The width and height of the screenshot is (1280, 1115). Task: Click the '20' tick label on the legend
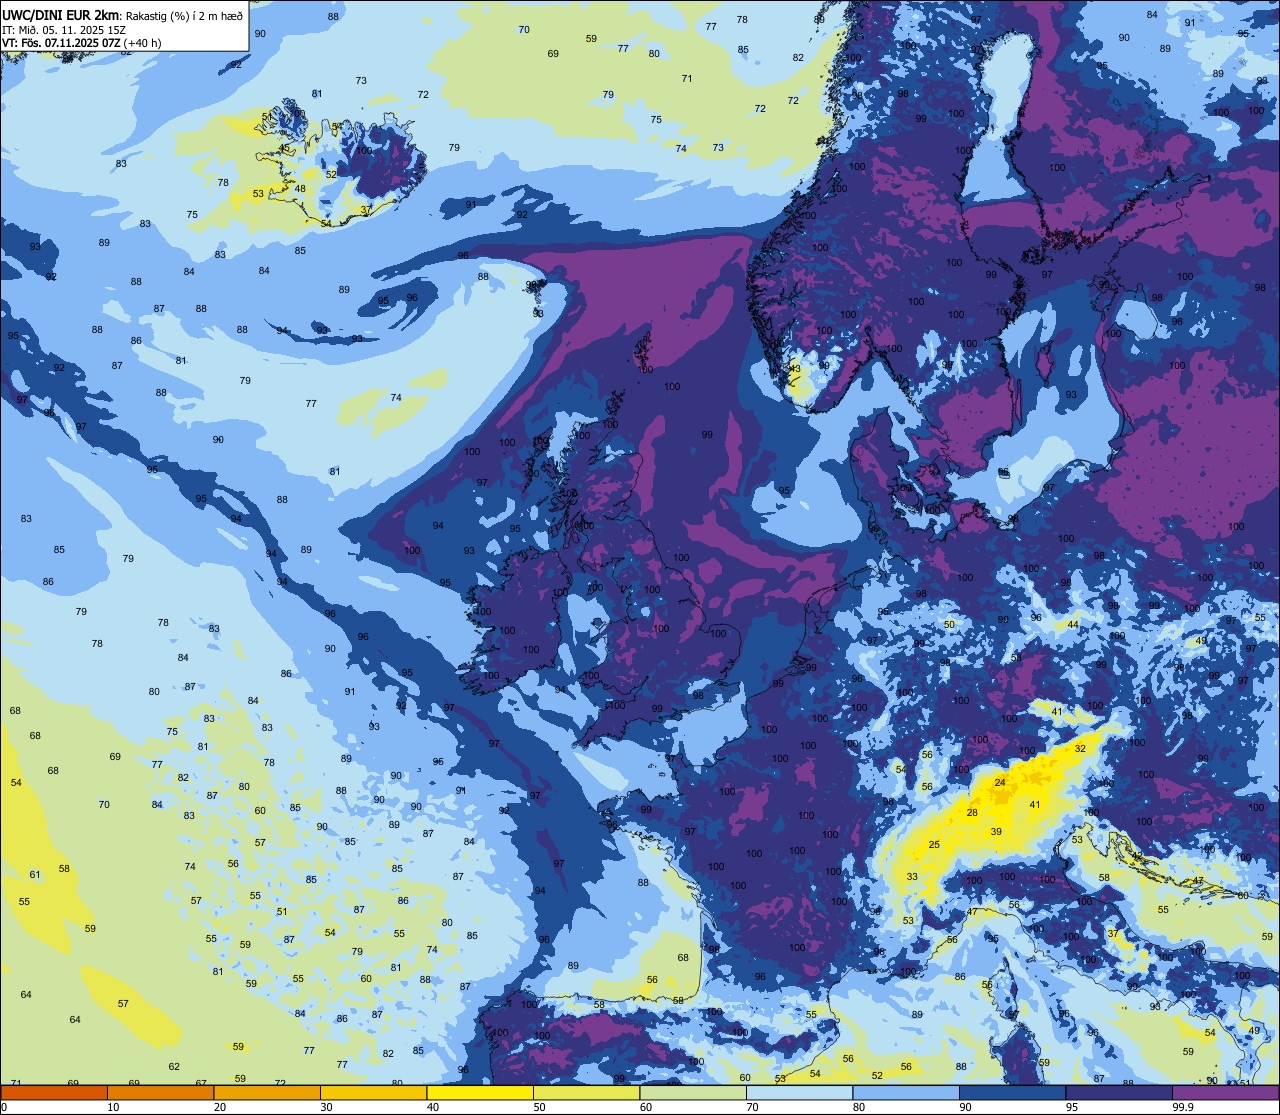pyautogui.click(x=220, y=1107)
